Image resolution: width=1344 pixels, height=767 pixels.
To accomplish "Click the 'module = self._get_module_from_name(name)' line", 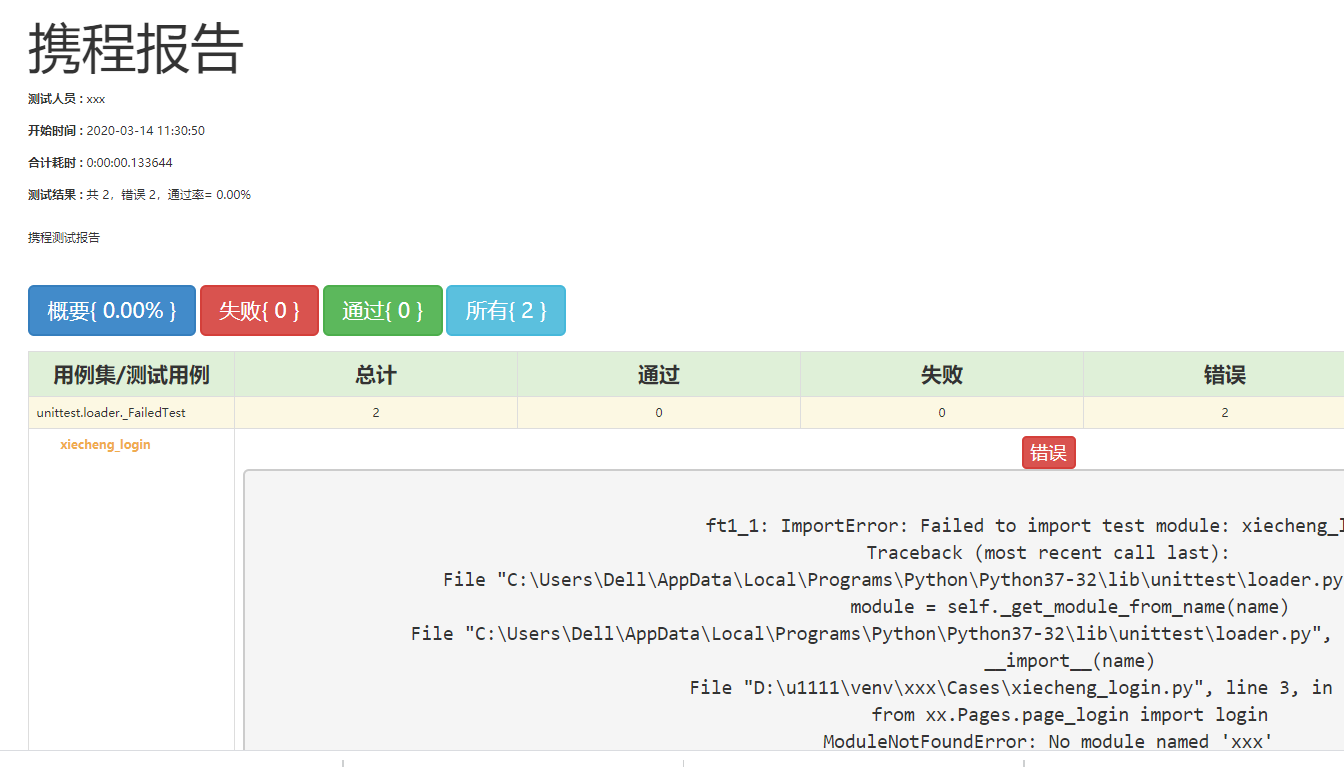I will click(x=1070, y=607).
